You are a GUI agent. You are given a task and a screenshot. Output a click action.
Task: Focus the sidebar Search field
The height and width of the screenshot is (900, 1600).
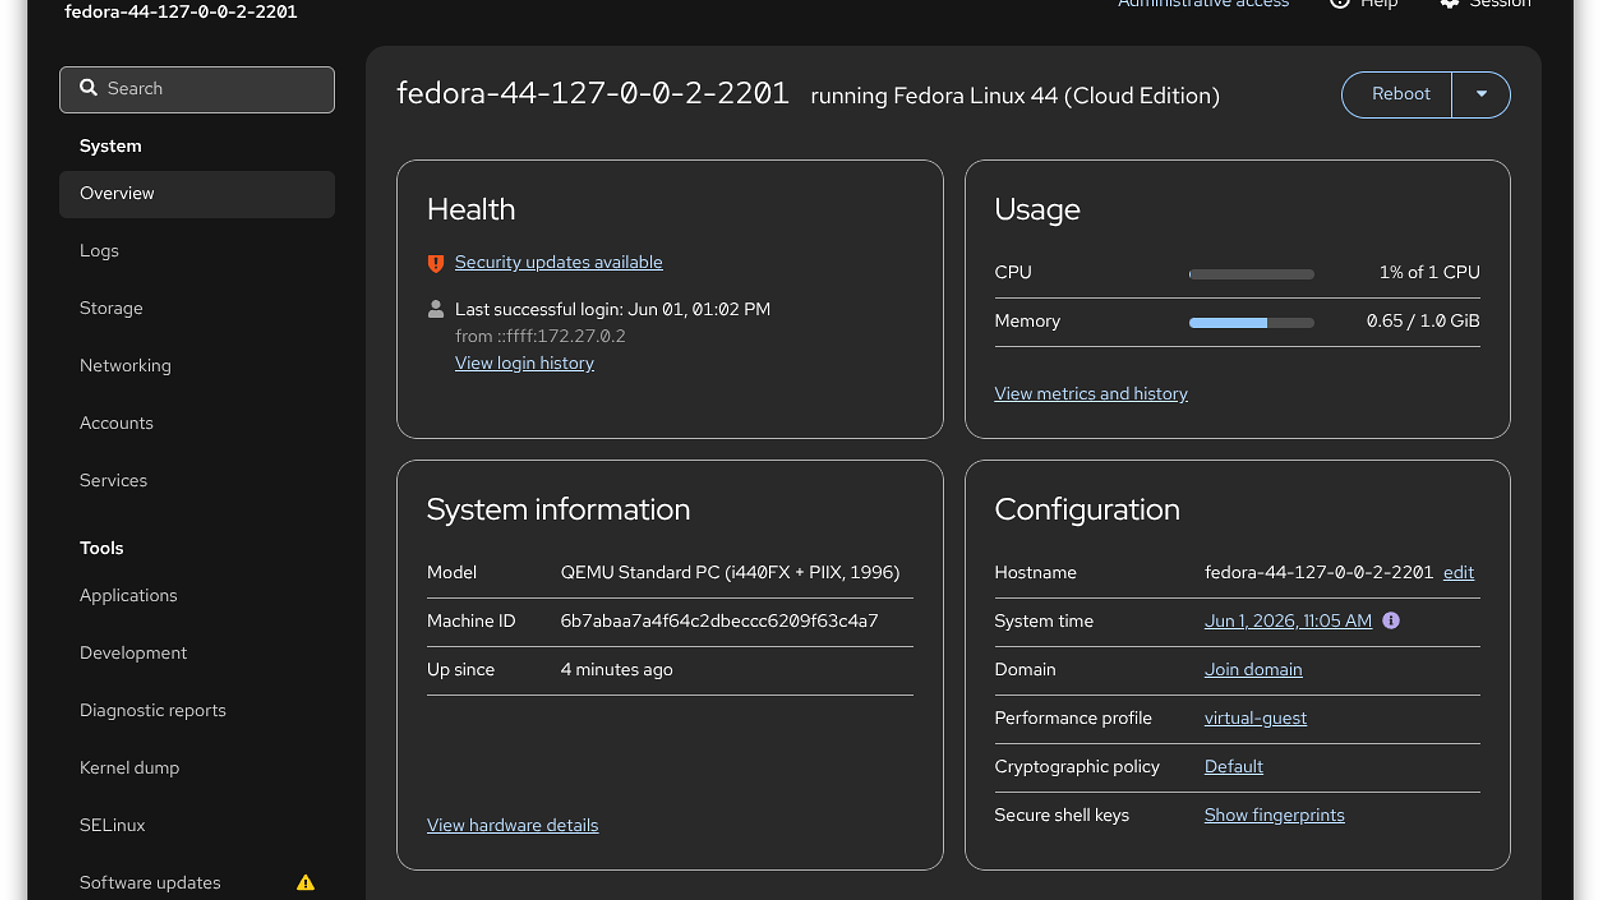point(197,90)
